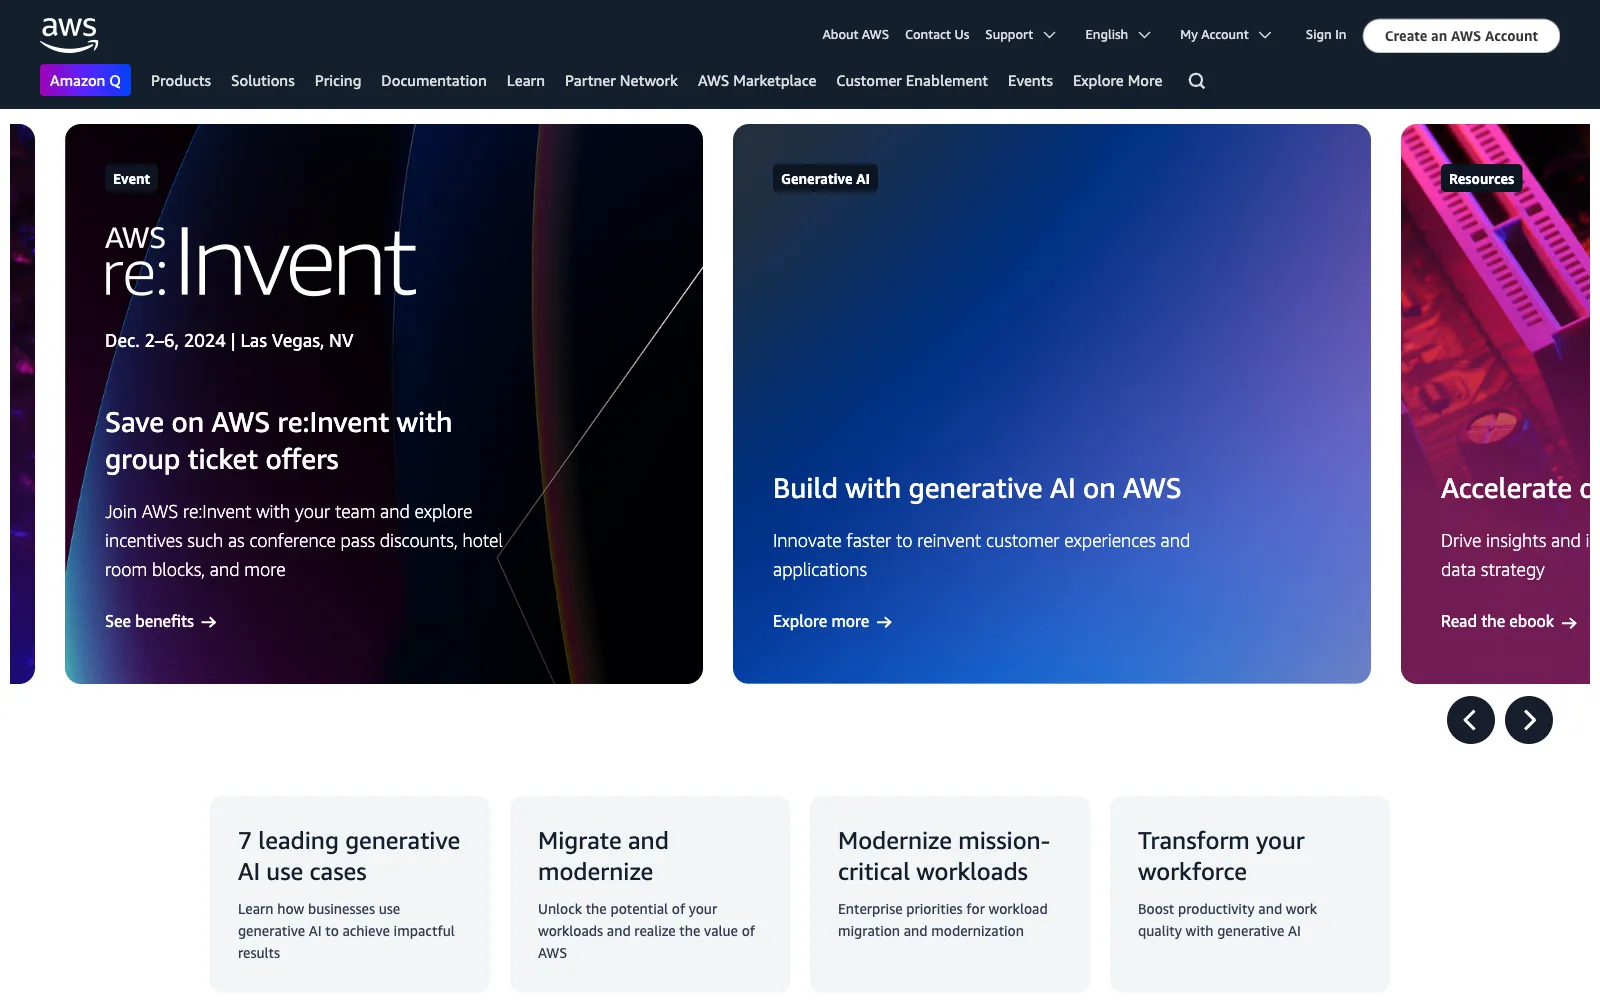Open the Resources Accelerate card

pyautogui.click(x=1495, y=404)
